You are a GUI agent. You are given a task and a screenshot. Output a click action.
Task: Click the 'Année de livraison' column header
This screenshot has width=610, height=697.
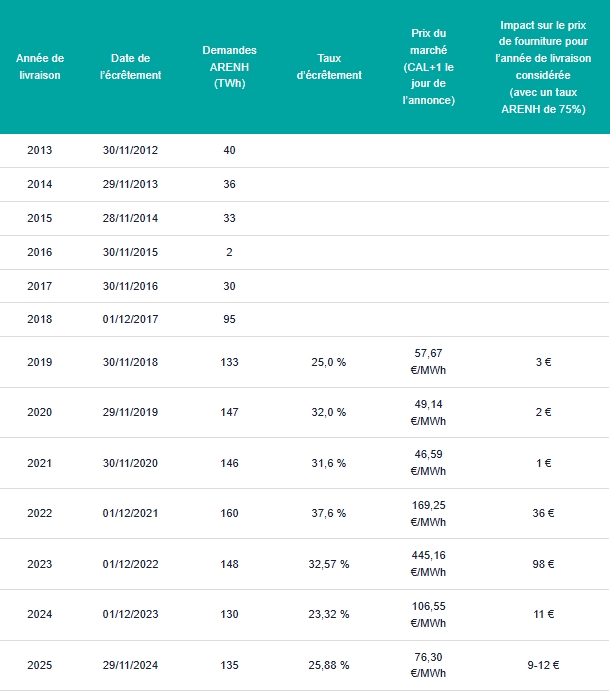point(40,67)
